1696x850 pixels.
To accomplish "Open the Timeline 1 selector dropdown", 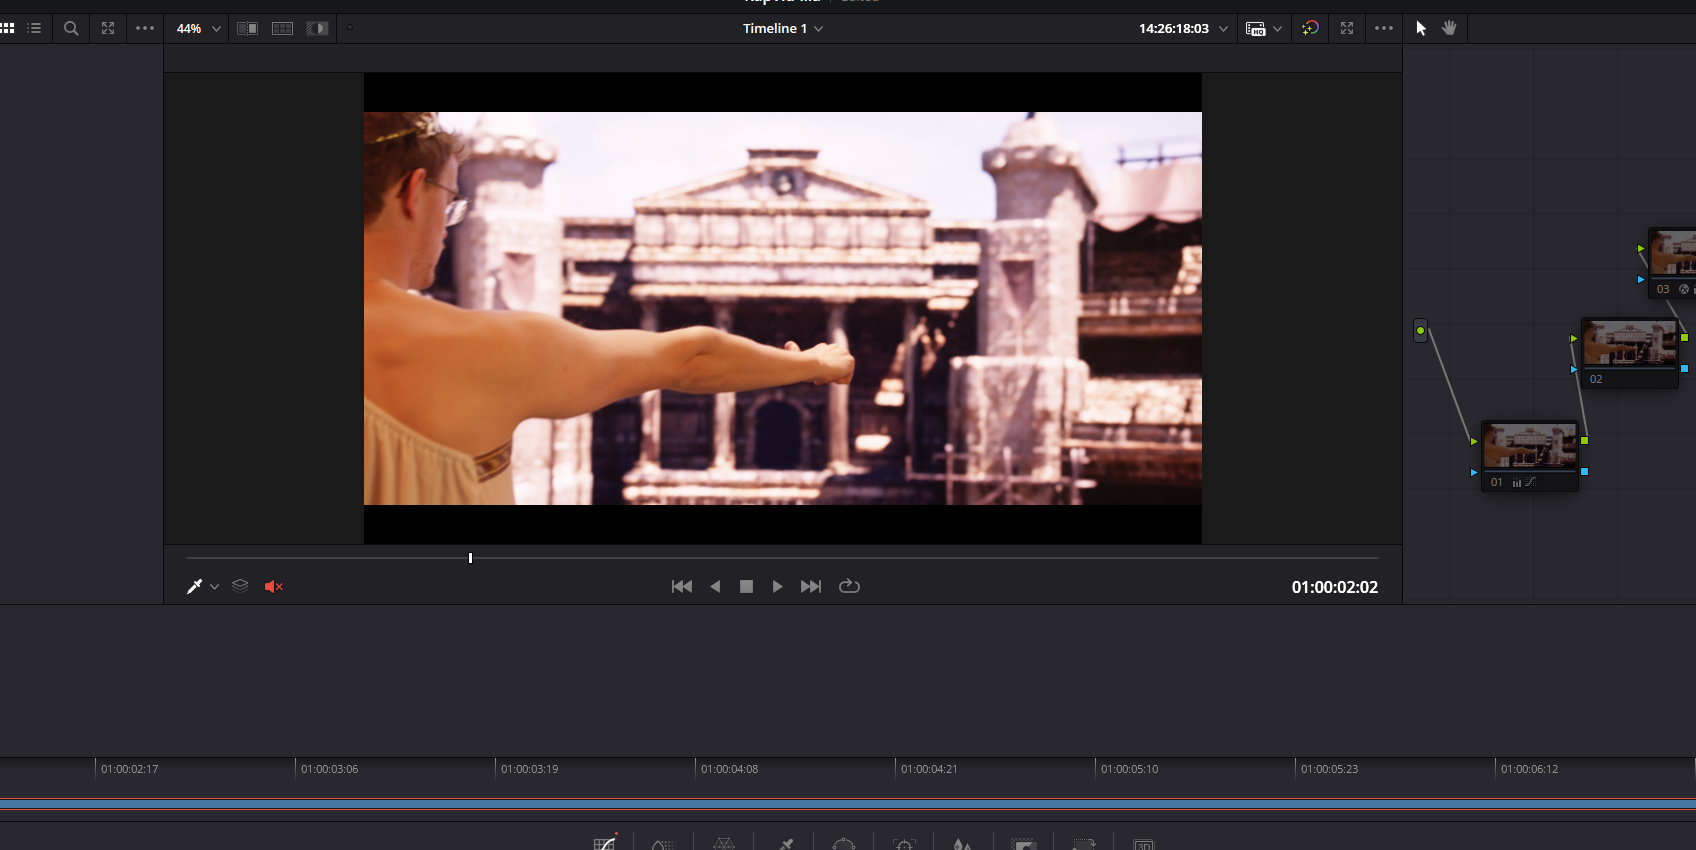I will [783, 28].
